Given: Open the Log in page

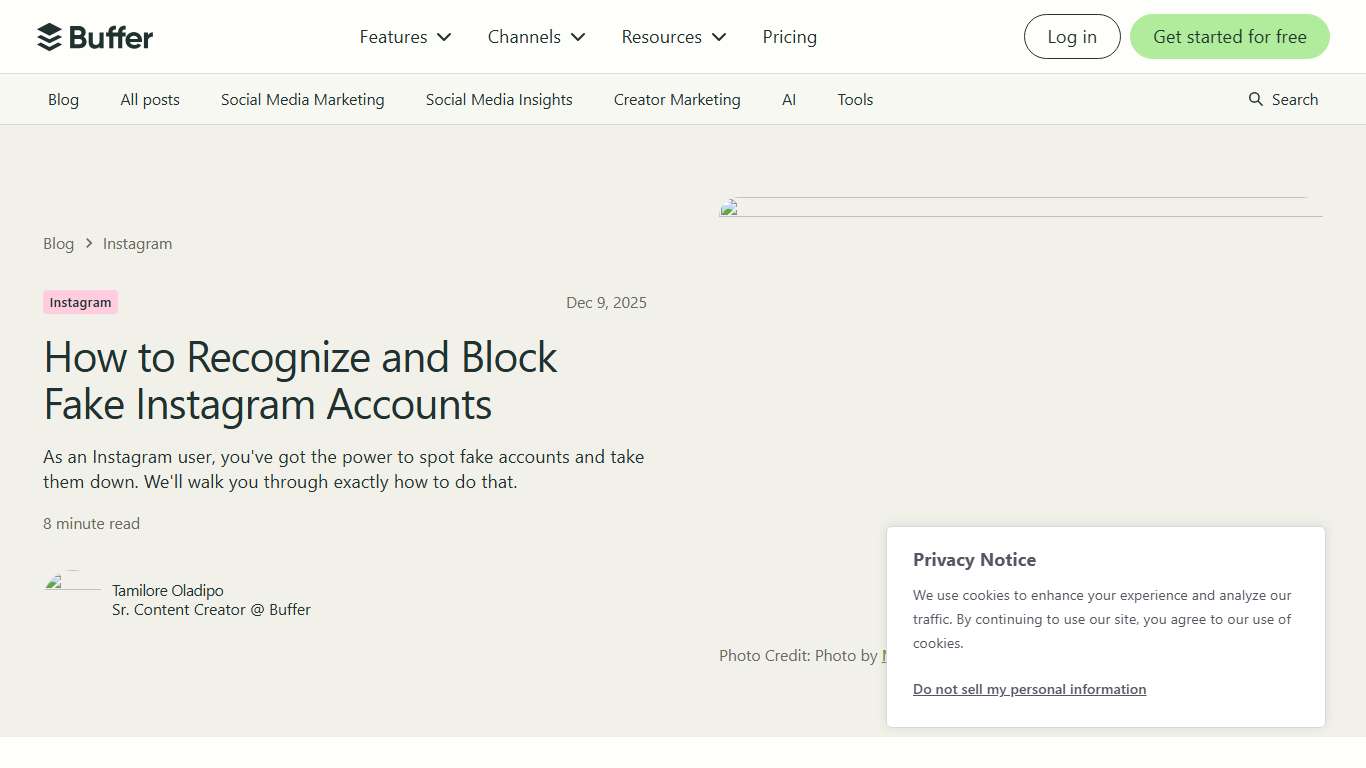Looking at the screenshot, I should (x=1071, y=36).
